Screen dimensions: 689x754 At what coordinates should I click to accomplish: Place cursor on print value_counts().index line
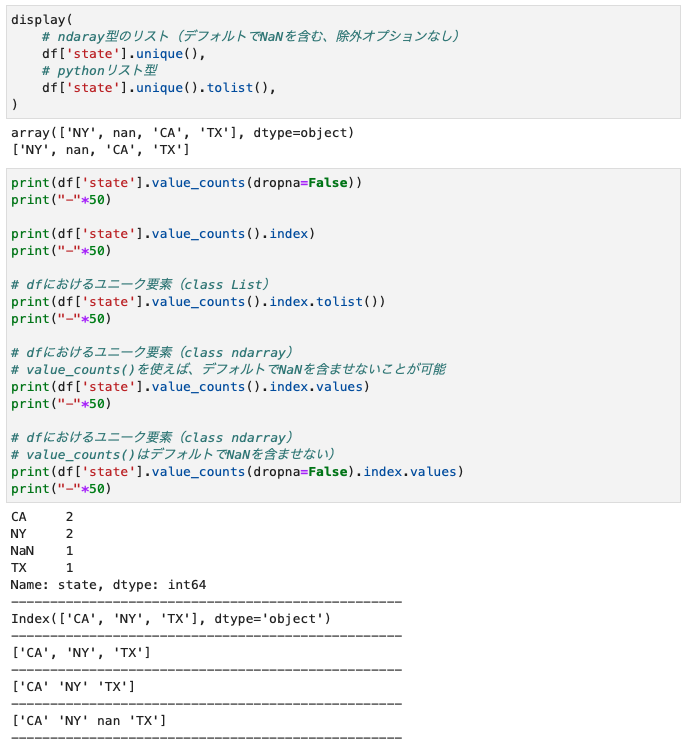(x=162, y=234)
